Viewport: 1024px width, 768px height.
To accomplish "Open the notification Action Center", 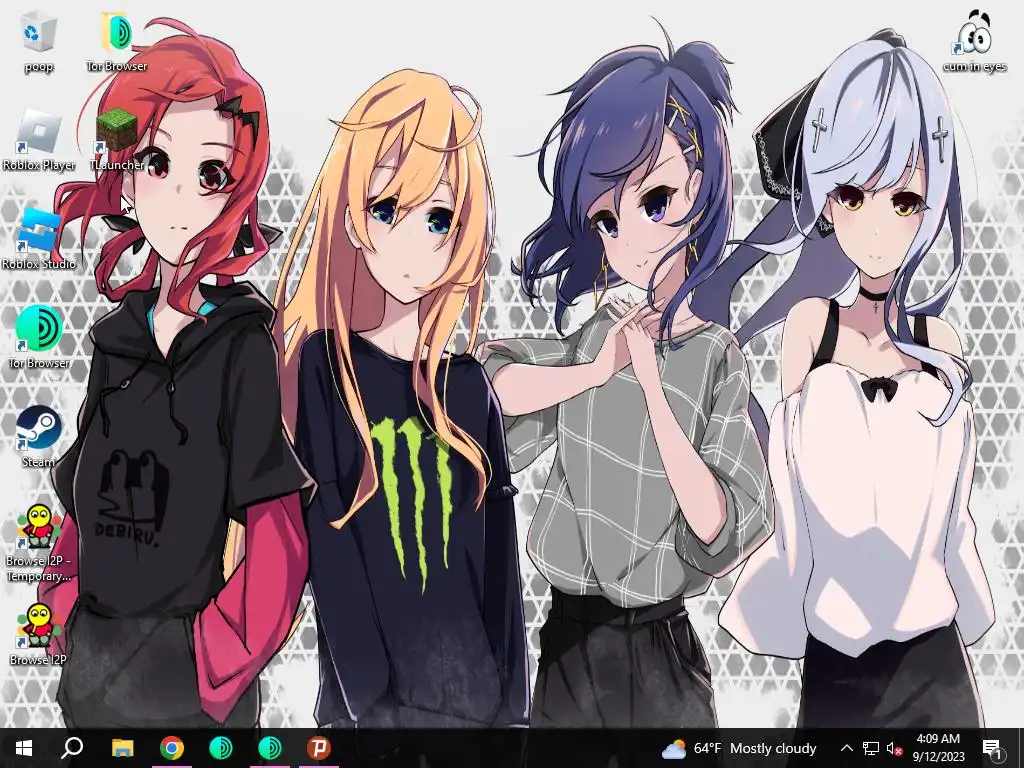I will coord(992,748).
